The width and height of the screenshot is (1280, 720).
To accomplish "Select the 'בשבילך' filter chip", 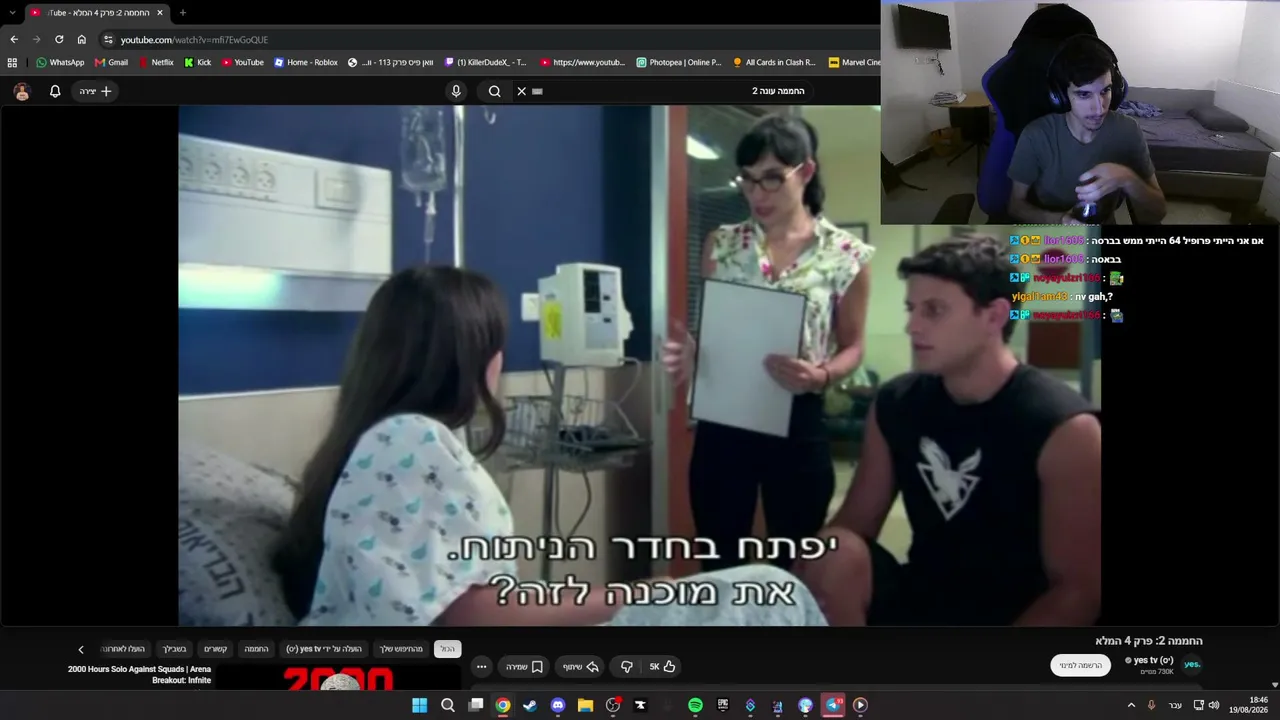I will point(175,649).
